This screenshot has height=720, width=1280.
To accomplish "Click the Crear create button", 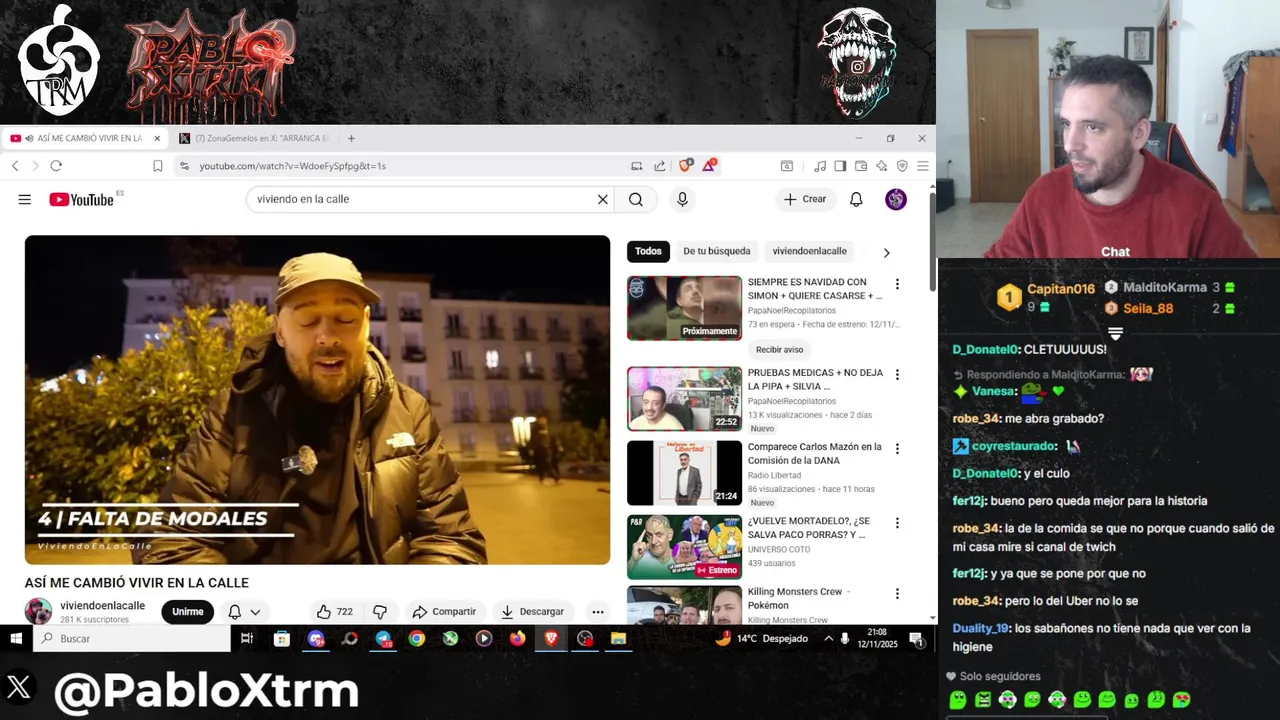I will (x=805, y=199).
